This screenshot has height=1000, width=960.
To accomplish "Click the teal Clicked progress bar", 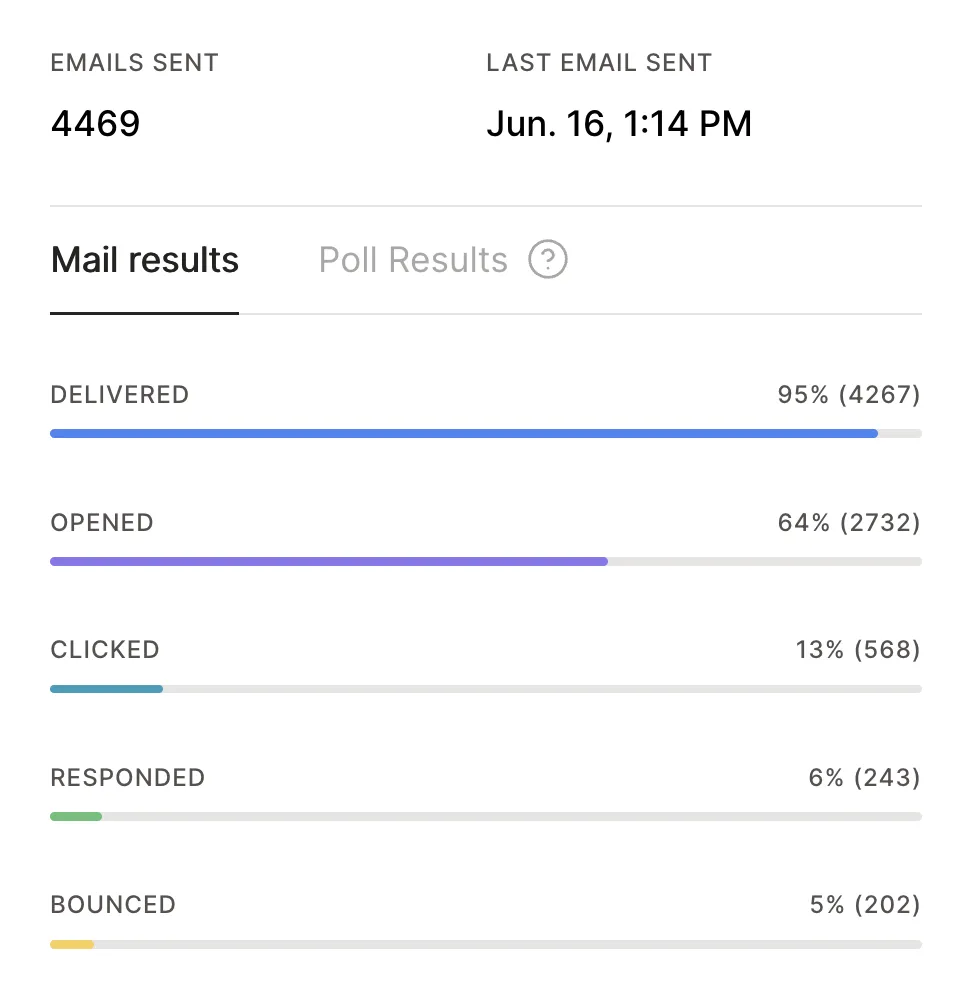I will coord(485,689).
